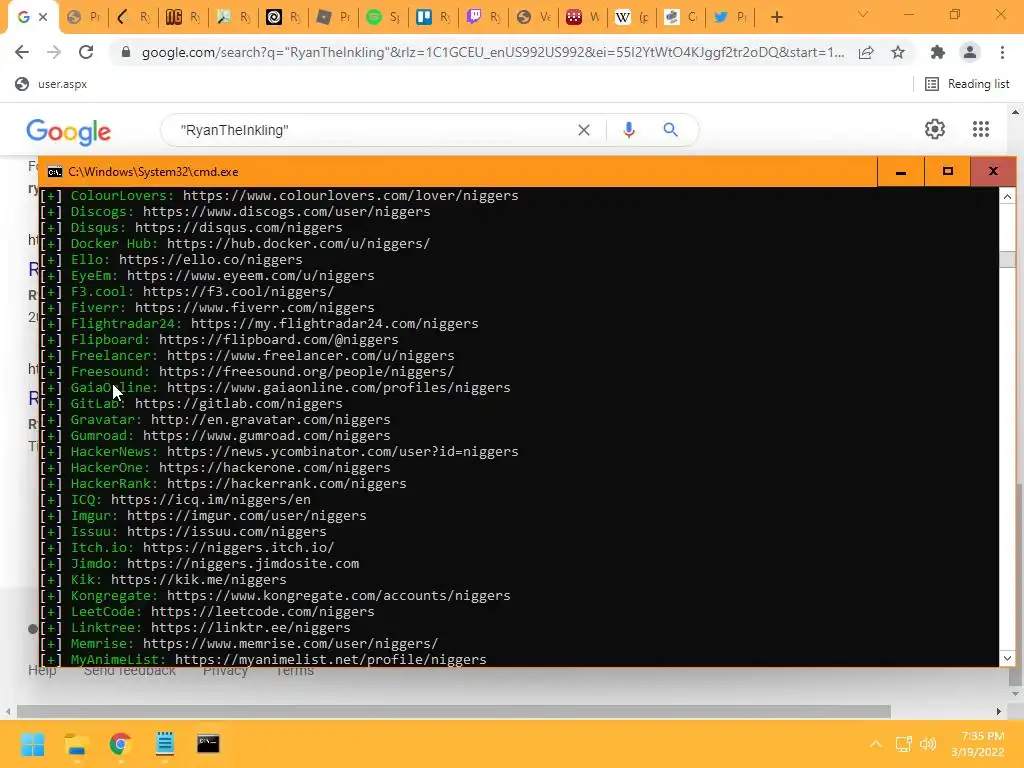
Task: Open volume control tray icon
Action: click(x=928, y=744)
